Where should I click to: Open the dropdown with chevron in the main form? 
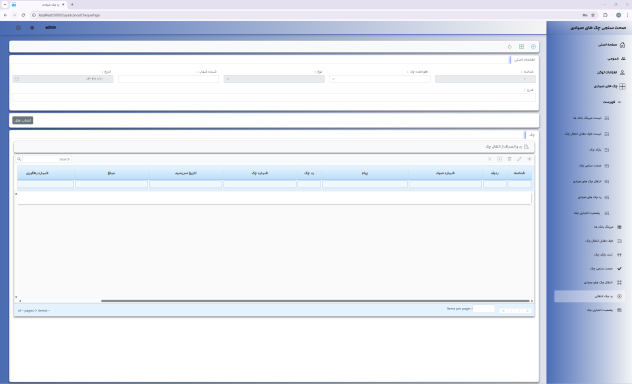pyautogui.click(x=380, y=79)
